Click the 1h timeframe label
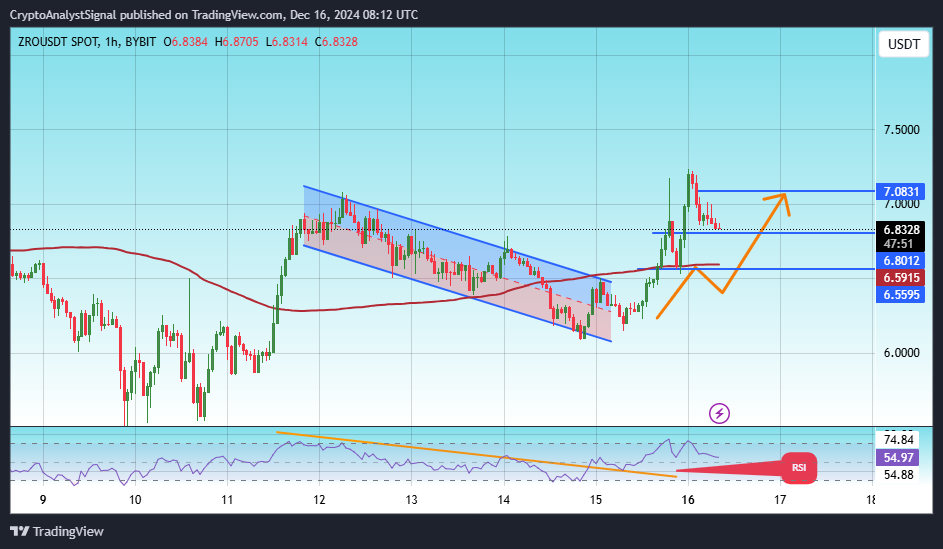Image resolution: width=943 pixels, height=549 pixels. click(x=111, y=42)
